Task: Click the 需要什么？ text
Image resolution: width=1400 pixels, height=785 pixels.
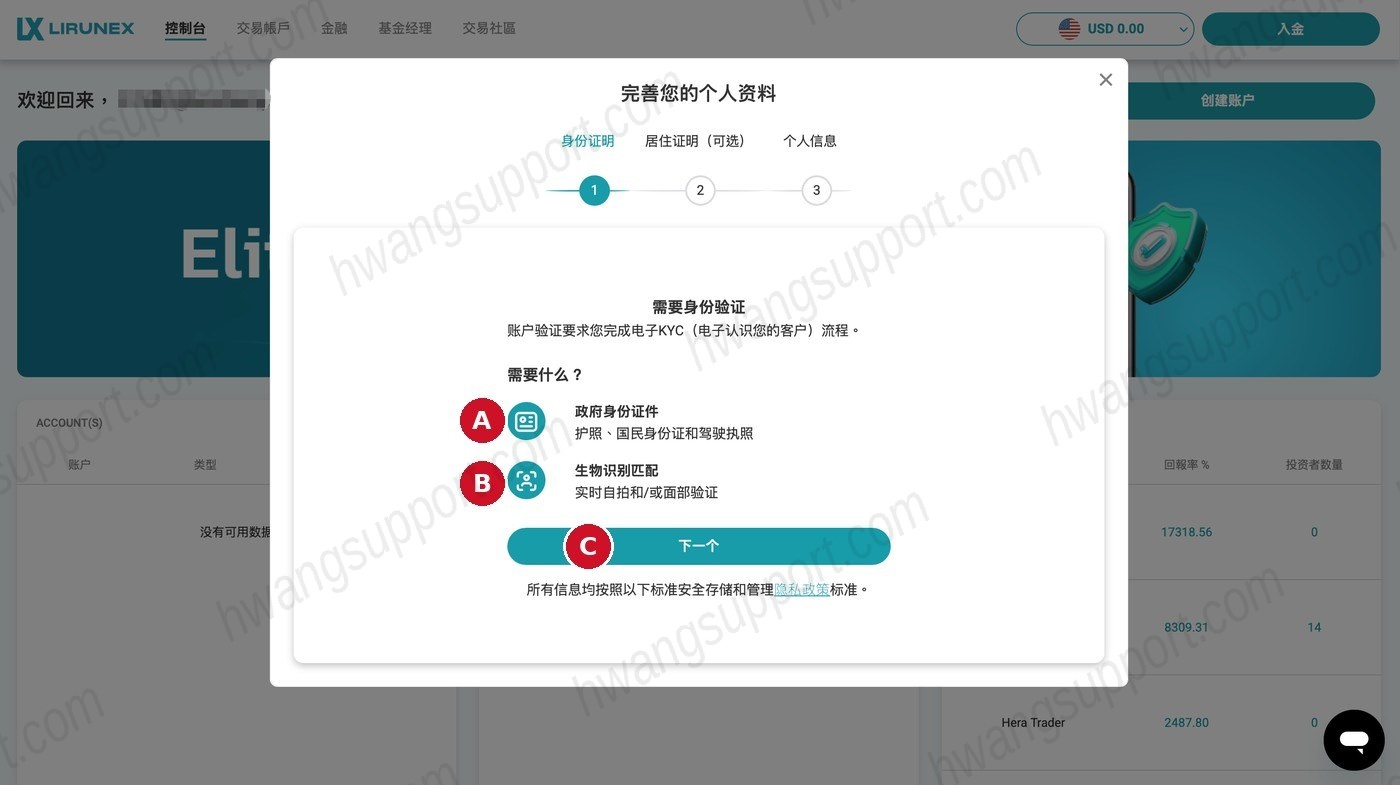Action: (545, 375)
